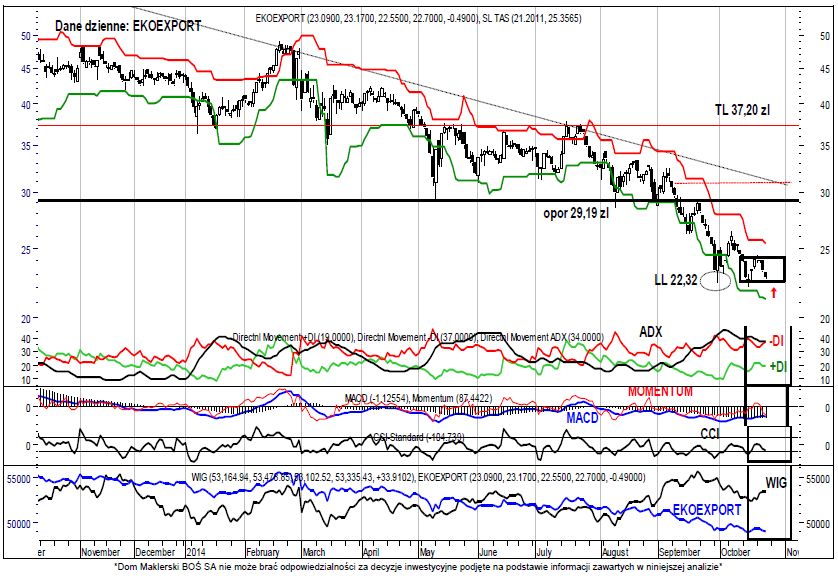Select the green +DI label
Viewport: 838px width, 576px height.
tap(778, 367)
